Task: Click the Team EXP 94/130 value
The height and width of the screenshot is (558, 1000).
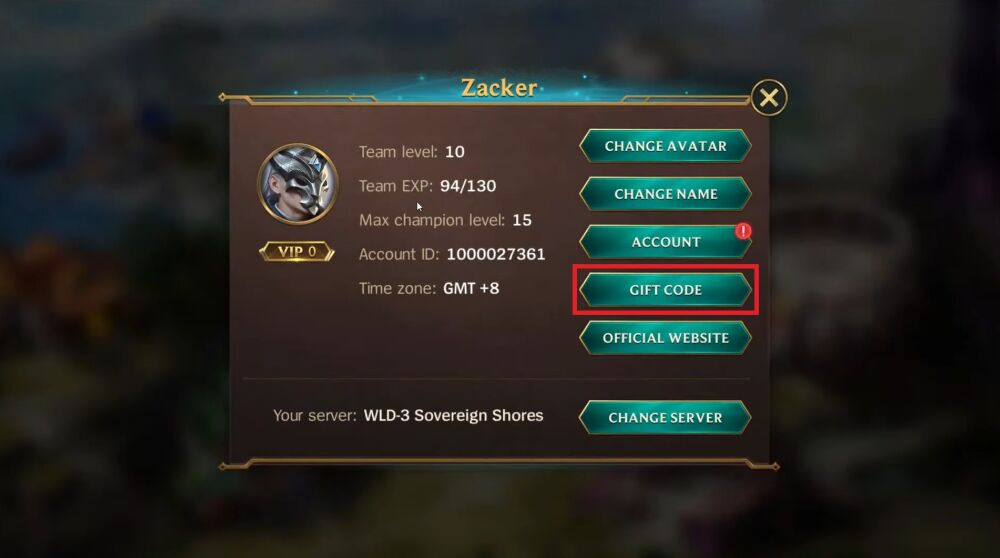Action: [x=468, y=186]
